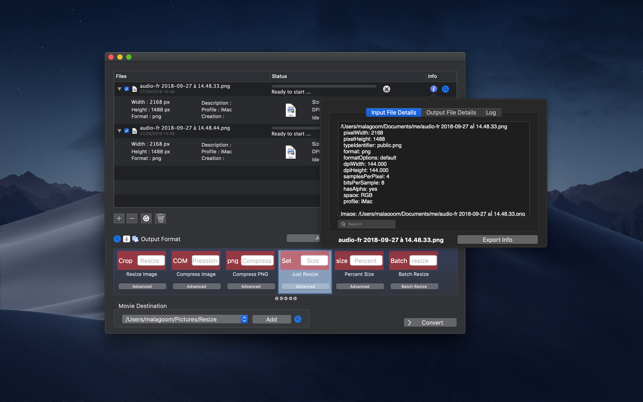Open Advanced options under Compress PNG
Image resolution: width=643 pixels, height=402 pixels.
pyautogui.click(x=251, y=286)
